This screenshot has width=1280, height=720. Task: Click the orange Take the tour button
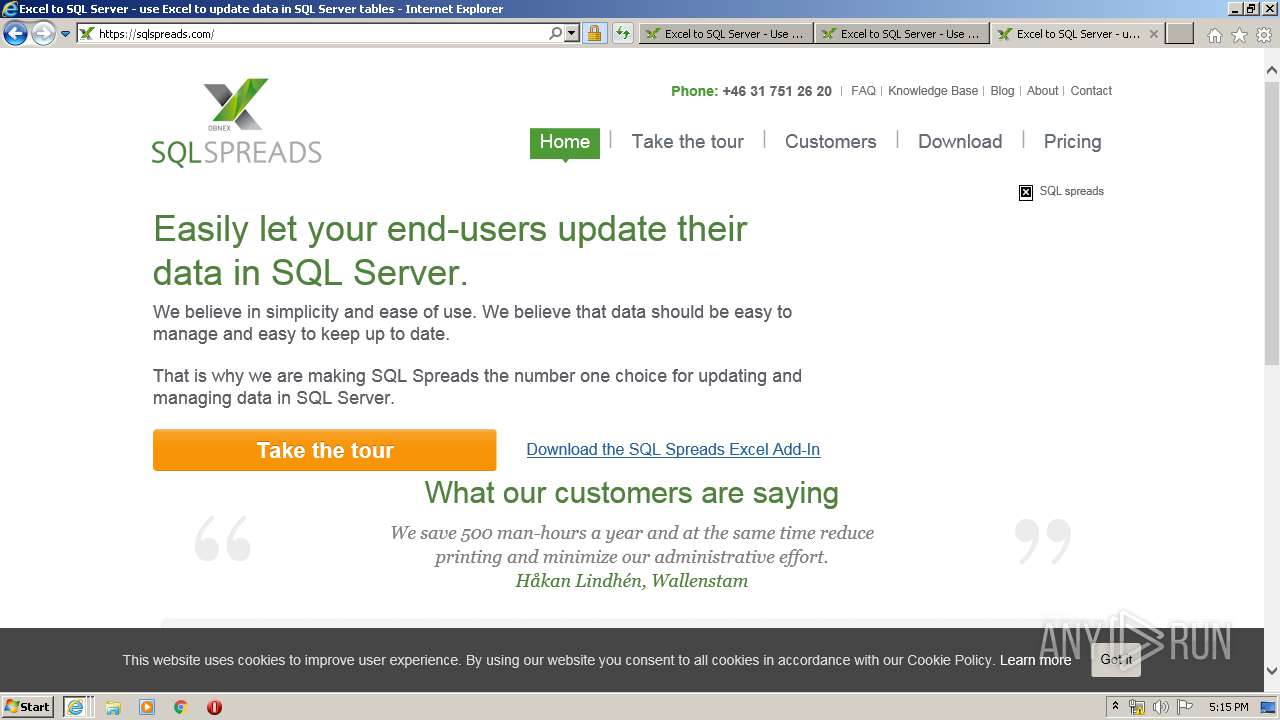pos(324,450)
